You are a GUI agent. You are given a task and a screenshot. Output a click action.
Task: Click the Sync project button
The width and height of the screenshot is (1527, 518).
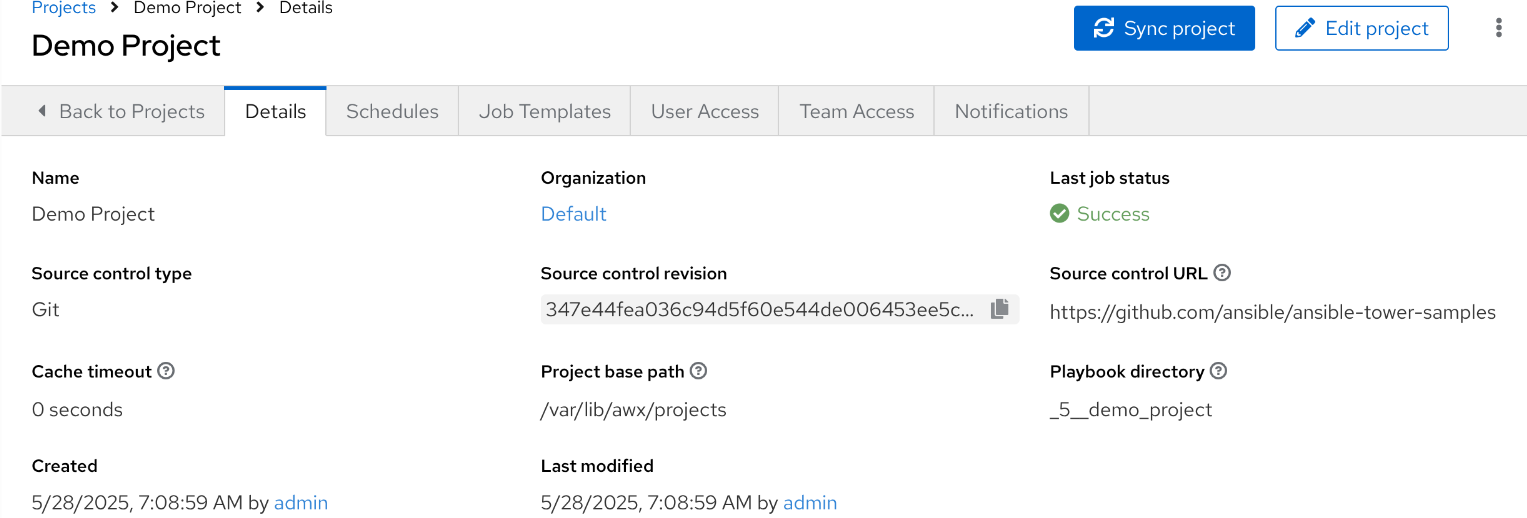[x=1164, y=28]
